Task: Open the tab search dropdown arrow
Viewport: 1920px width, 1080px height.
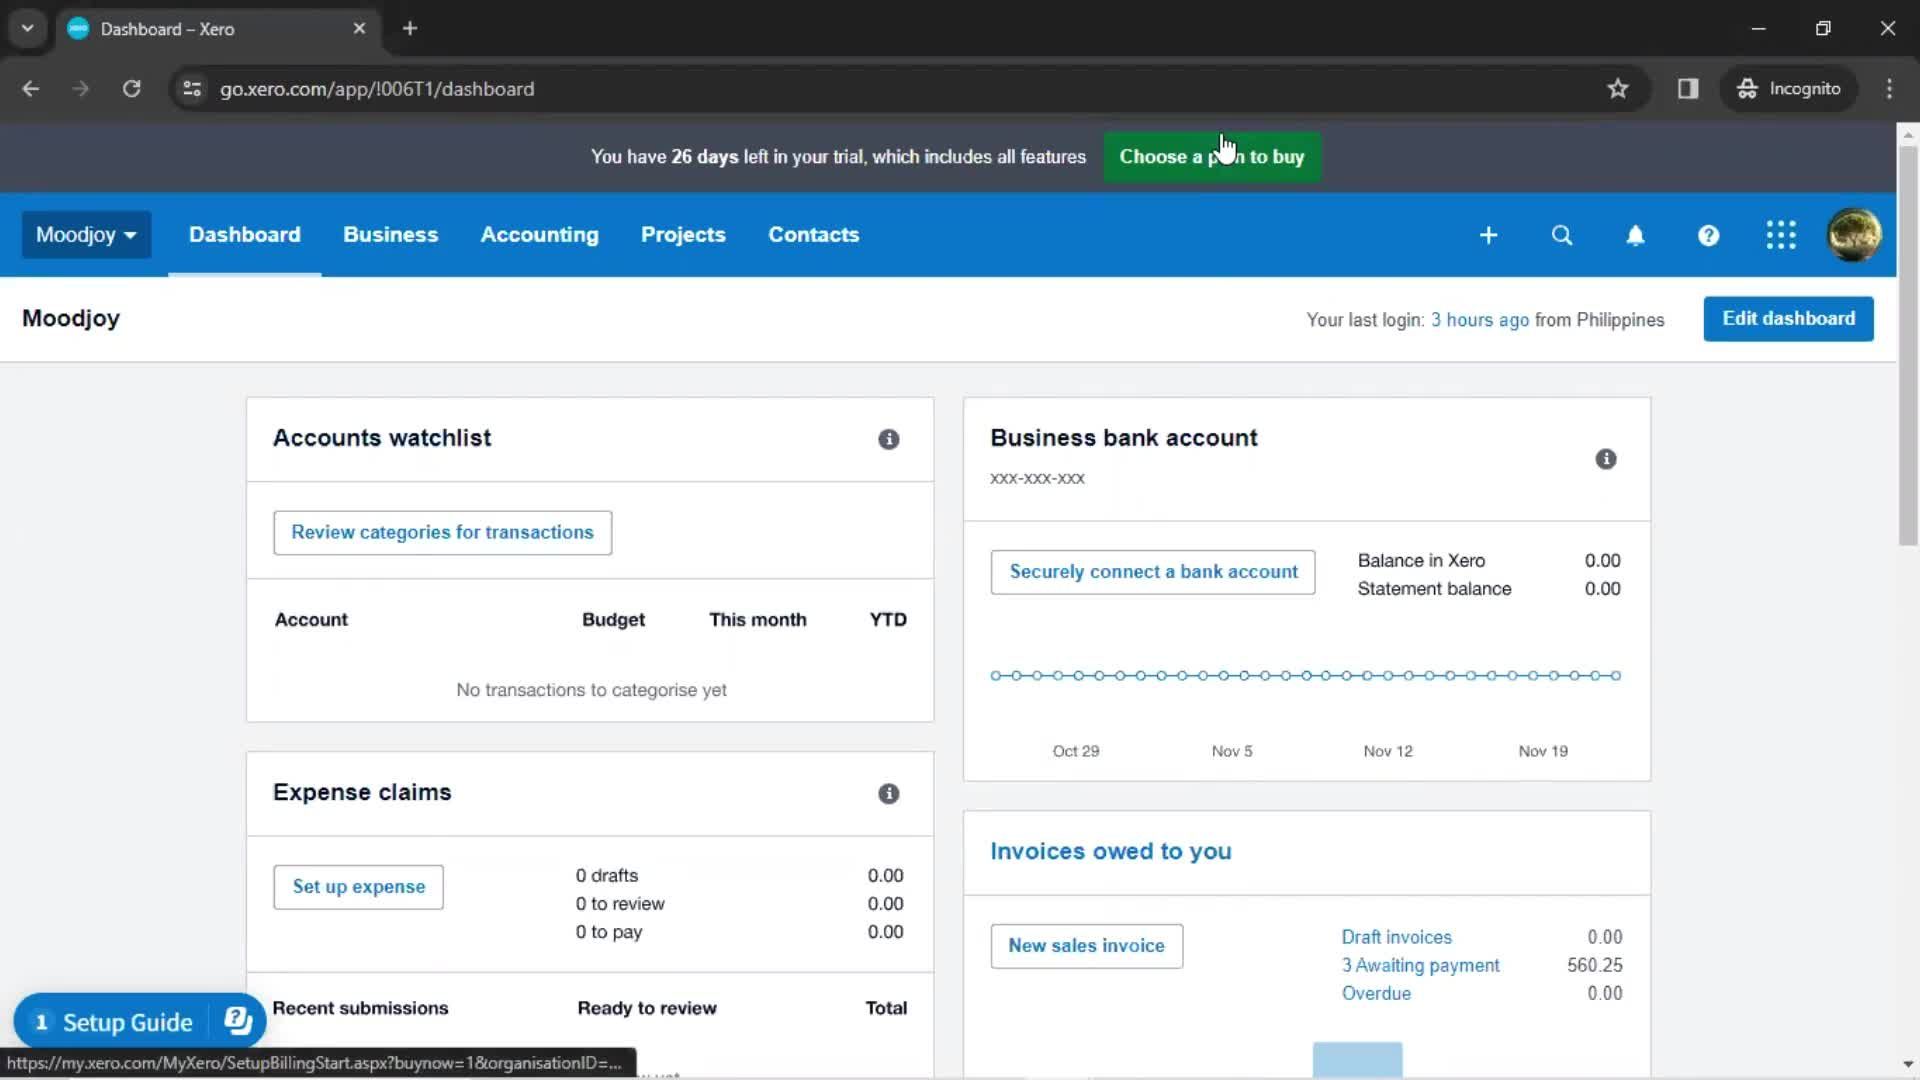Action: [x=27, y=28]
